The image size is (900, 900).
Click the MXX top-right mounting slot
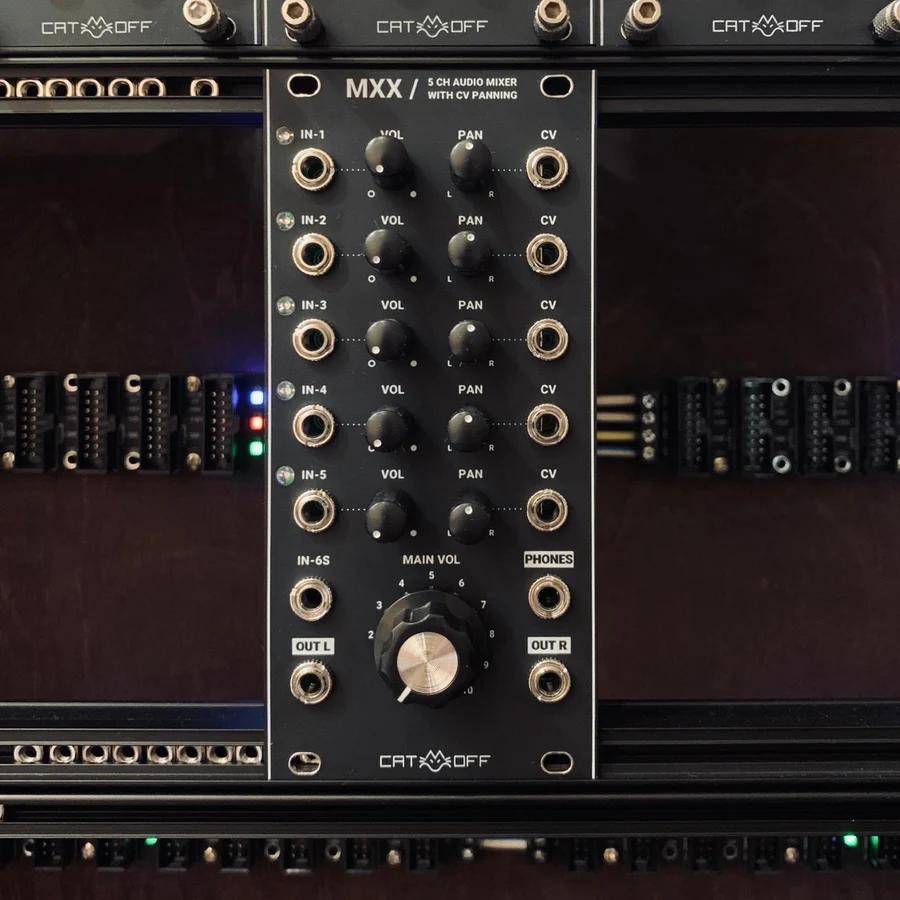tap(556, 86)
